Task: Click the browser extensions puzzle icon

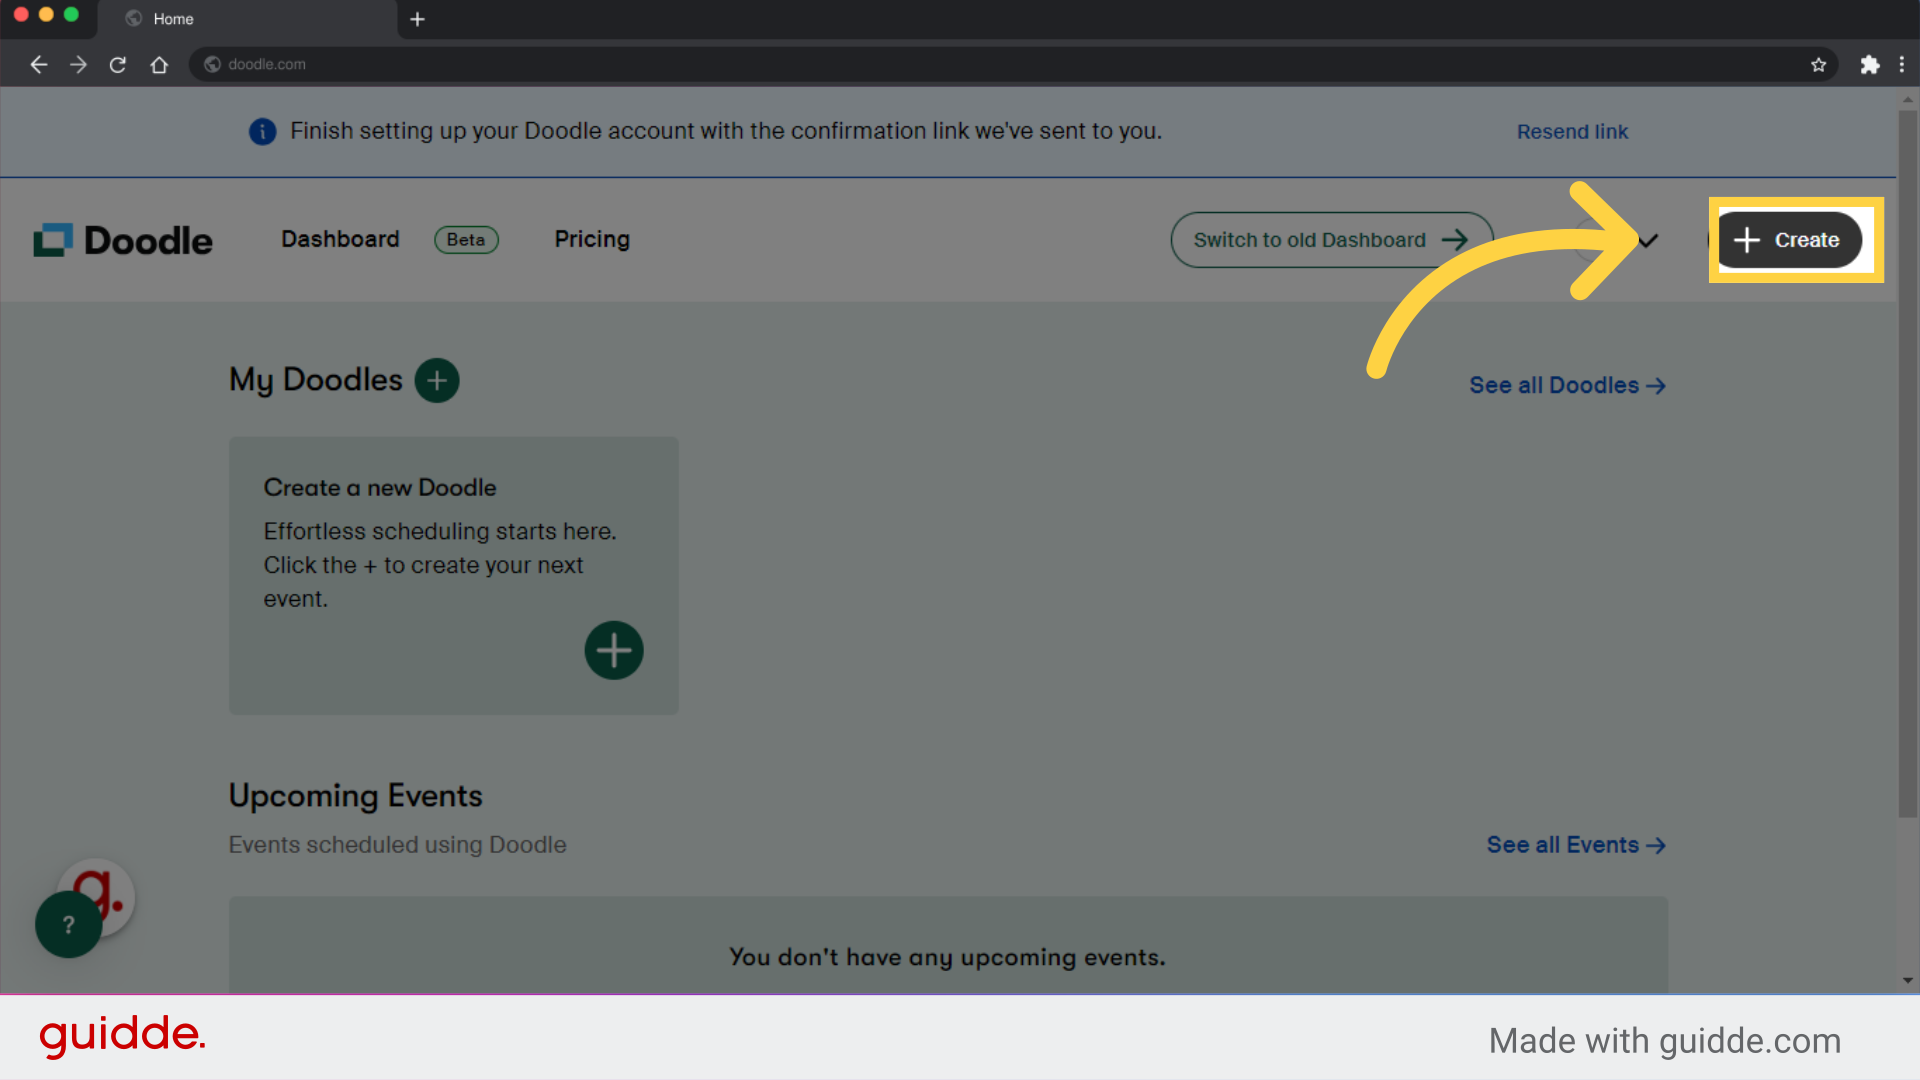Action: 1870,64
